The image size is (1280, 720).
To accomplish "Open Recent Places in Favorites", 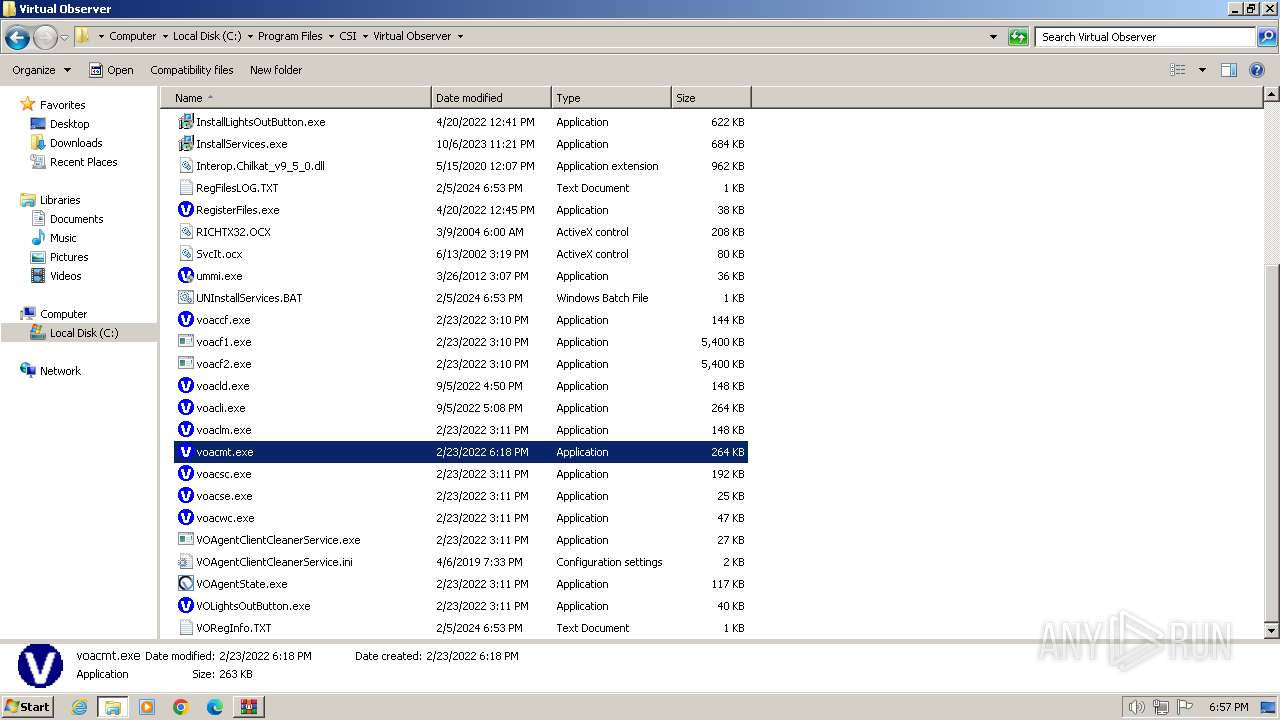I will coord(84,162).
